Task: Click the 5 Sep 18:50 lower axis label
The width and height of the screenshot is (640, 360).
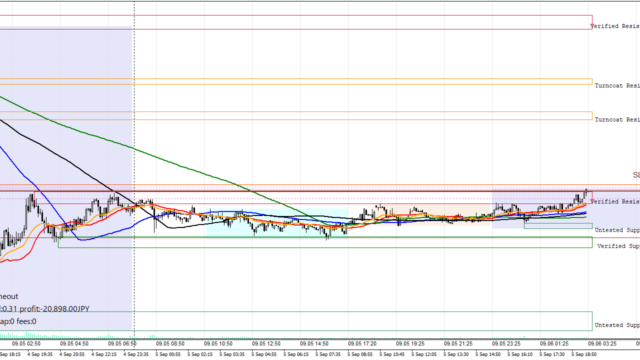Action: [x=584, y=355]
